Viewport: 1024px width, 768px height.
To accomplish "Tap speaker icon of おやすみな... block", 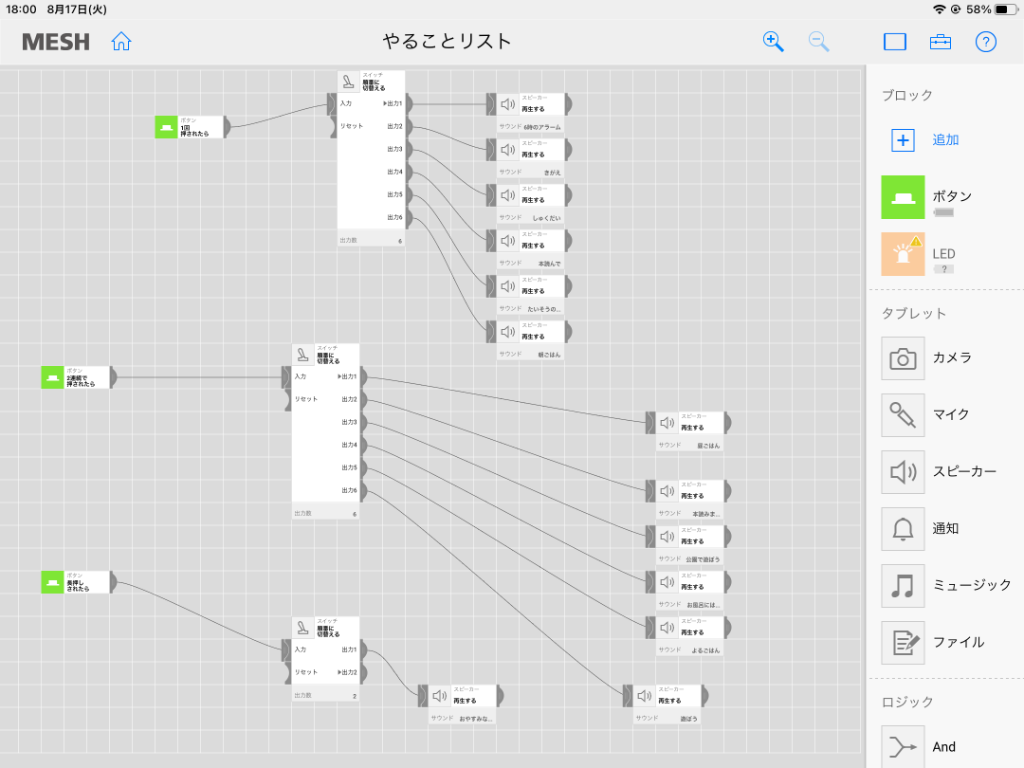I will pos(440,696).
